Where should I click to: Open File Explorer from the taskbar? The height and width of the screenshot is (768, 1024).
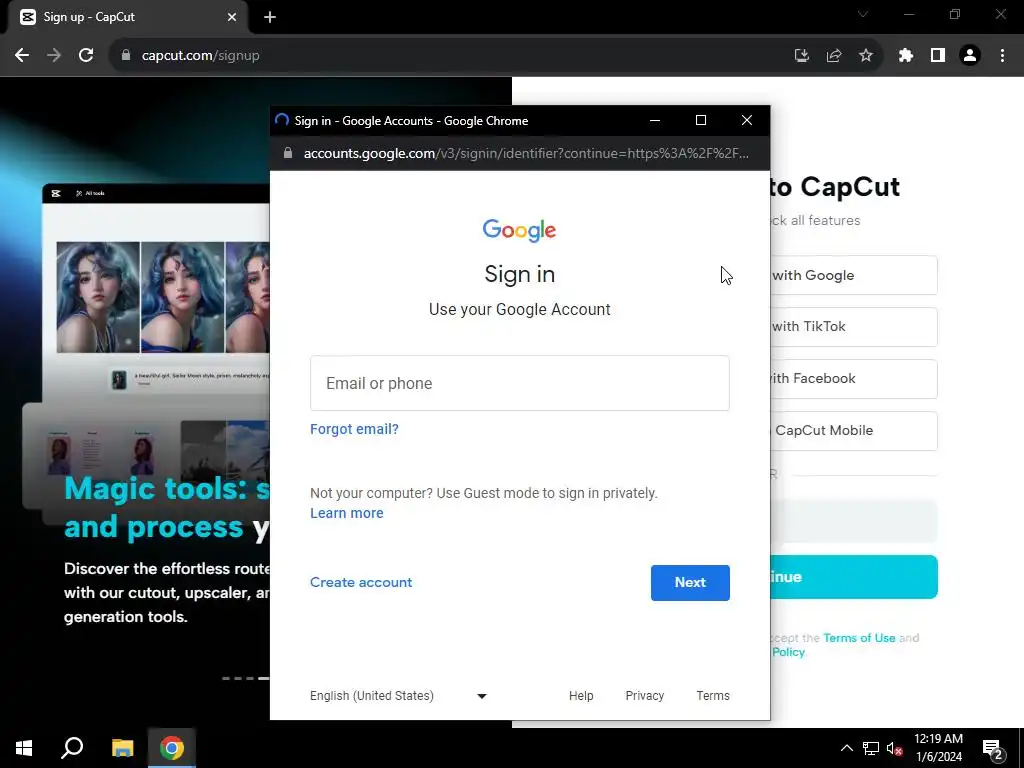122,748
